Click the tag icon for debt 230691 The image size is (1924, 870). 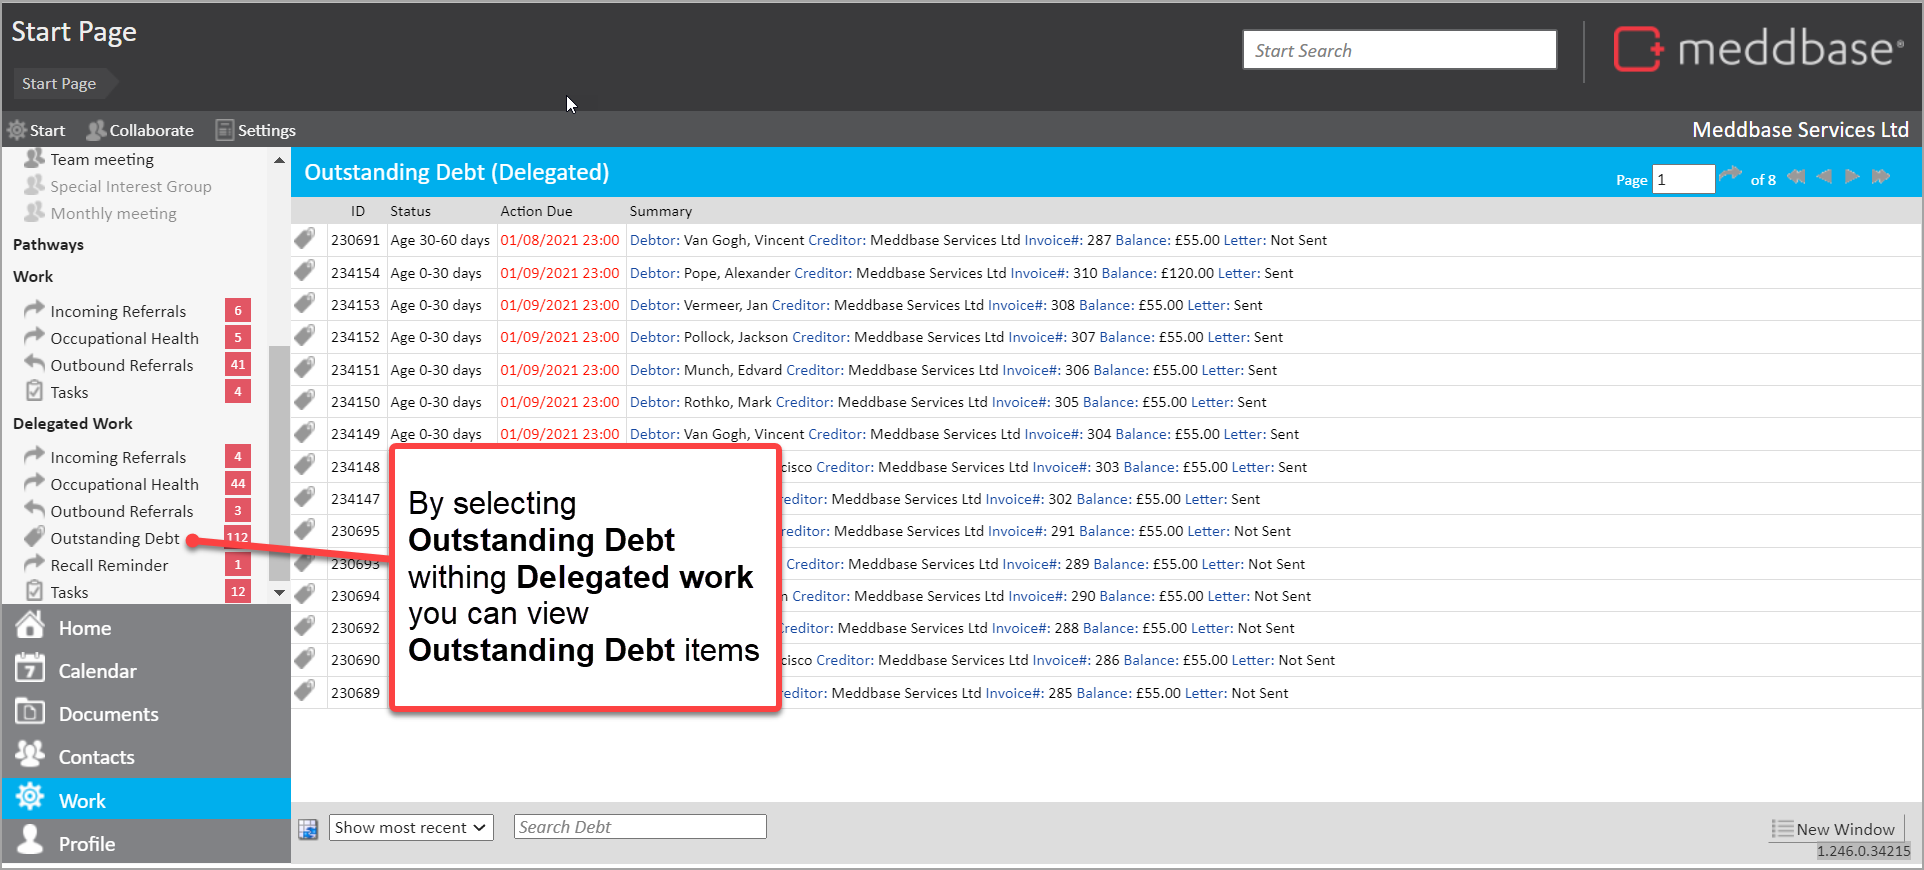[305, 239]
